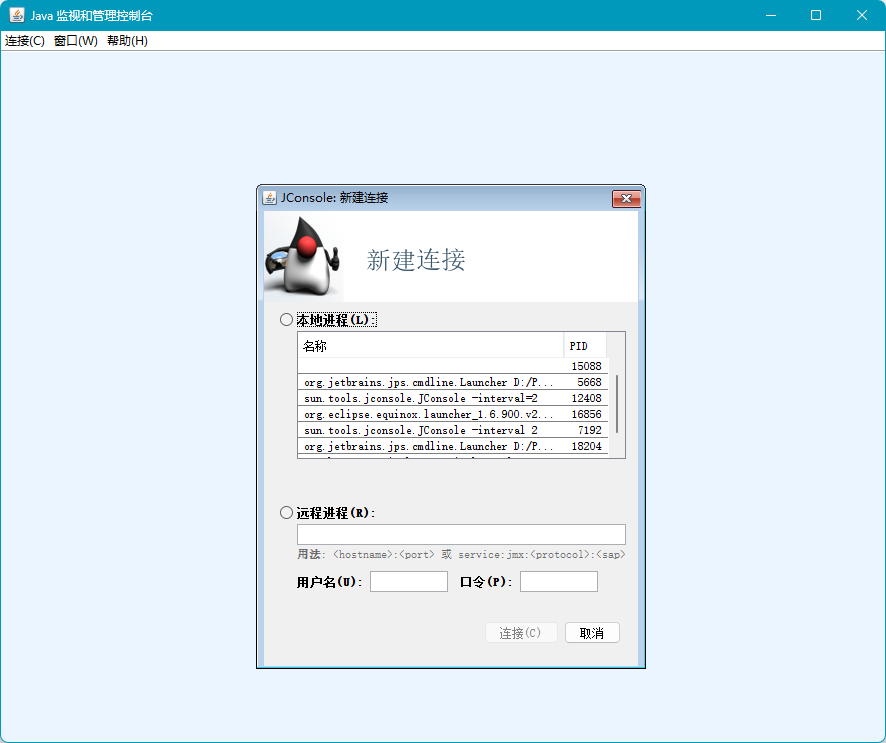Click the JConsole dialog title bar Java icon
Image resolution: width=886 pixels, height=743 pixels.
pyautogui.click(x=270, y=198)
